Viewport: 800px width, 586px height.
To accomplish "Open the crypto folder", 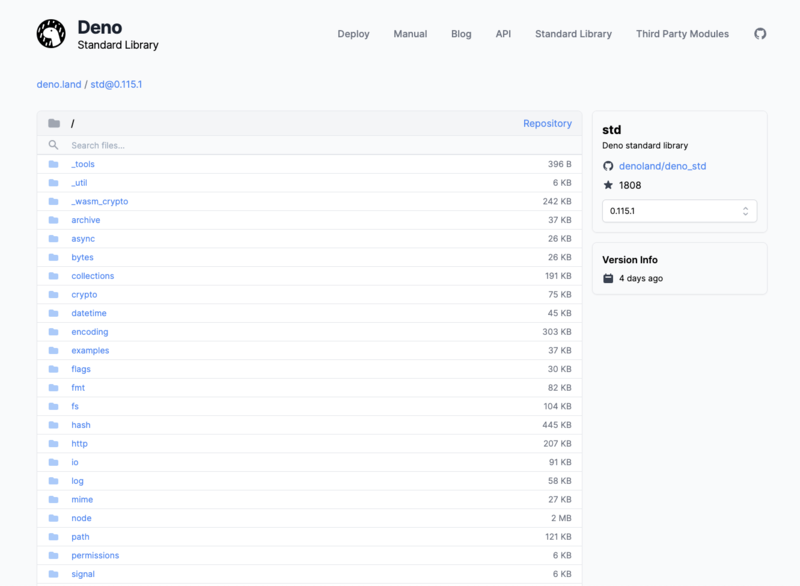I will click(84, 294).
